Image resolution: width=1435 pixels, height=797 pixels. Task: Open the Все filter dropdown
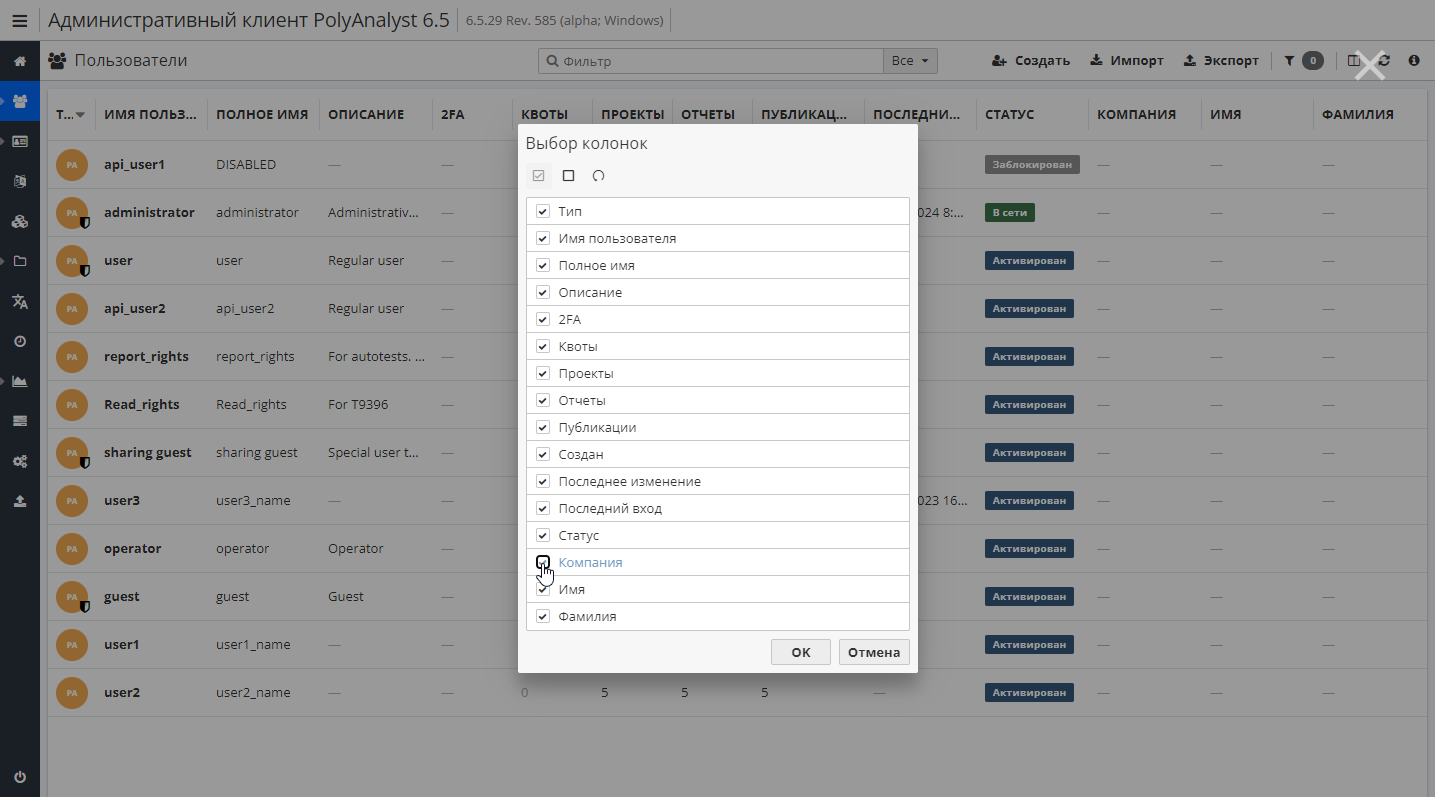pyautogui.click(x=910, y=61)
